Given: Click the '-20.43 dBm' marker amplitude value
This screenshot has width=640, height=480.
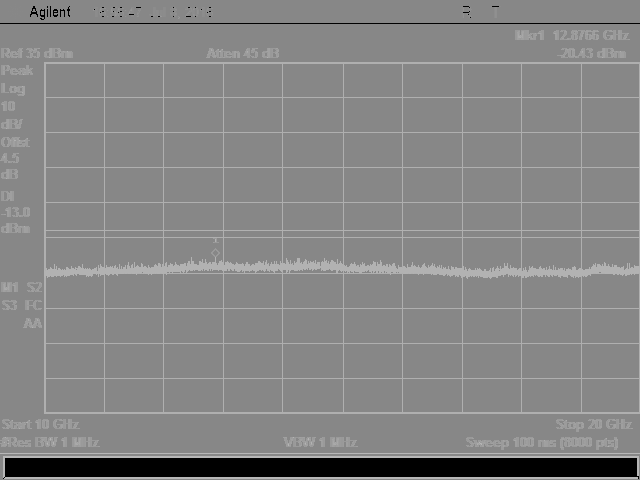Looking at the screenshot, I should coord(592,53).
